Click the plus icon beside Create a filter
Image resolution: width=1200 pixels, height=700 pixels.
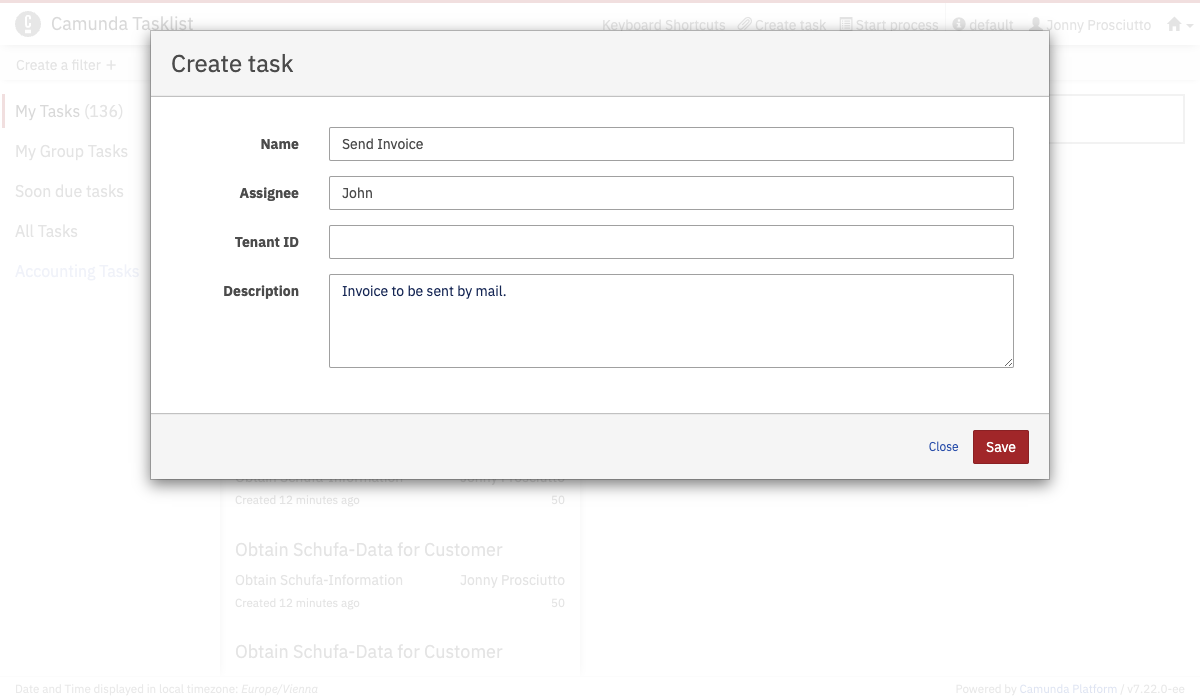coord(111,65)
